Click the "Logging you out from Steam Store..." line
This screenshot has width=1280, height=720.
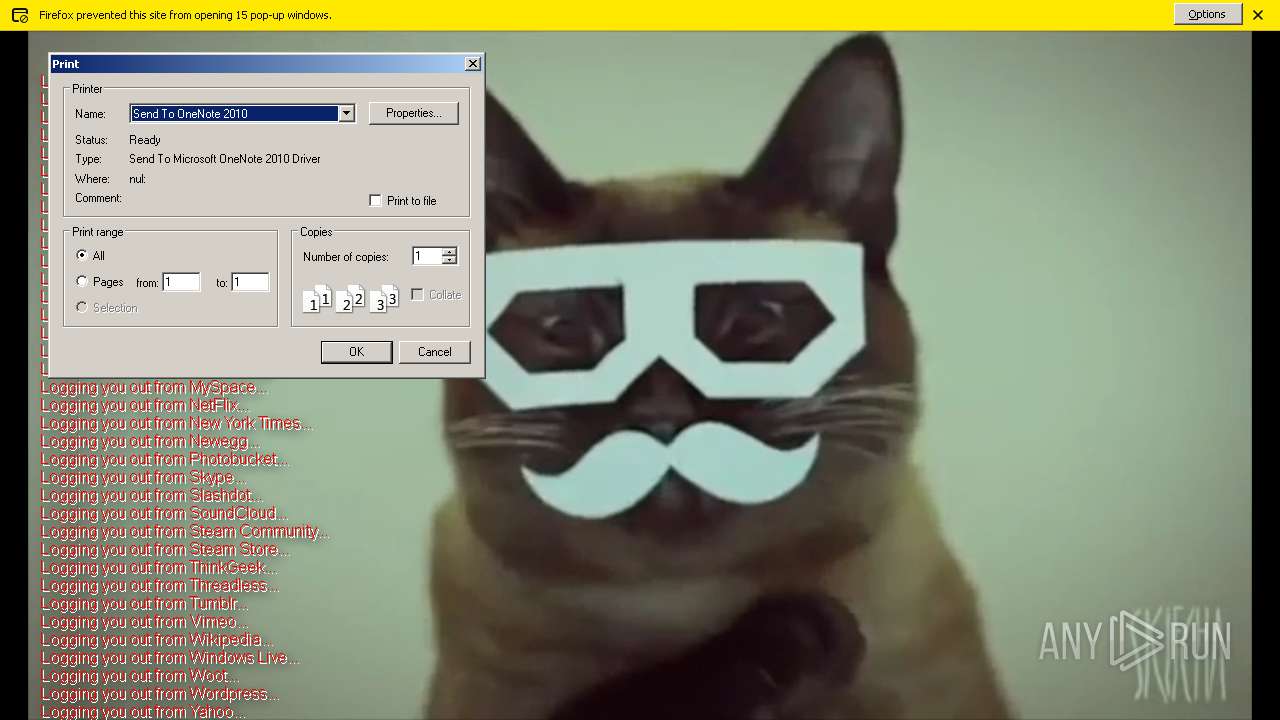pos(165,549)
